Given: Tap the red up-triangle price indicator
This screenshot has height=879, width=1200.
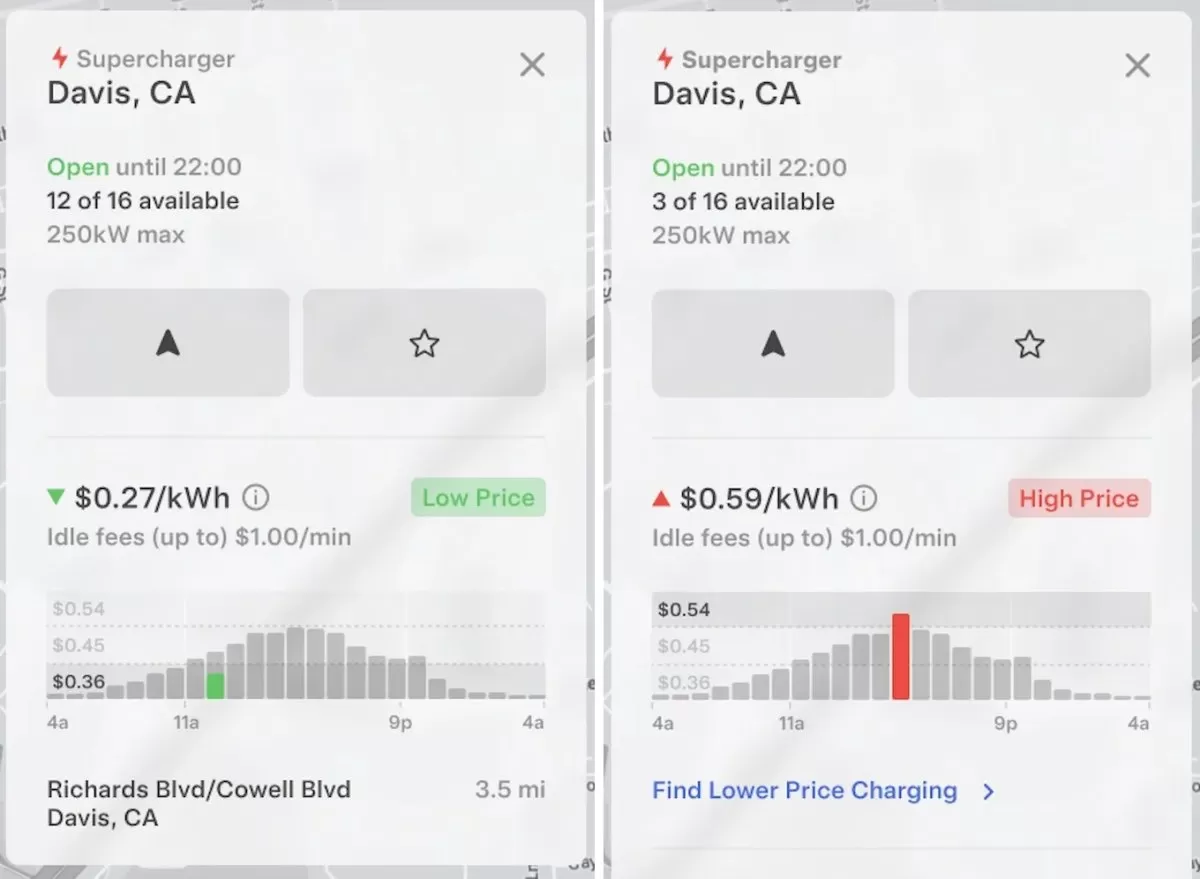Looking at the screenshot, I should (661, 498).
